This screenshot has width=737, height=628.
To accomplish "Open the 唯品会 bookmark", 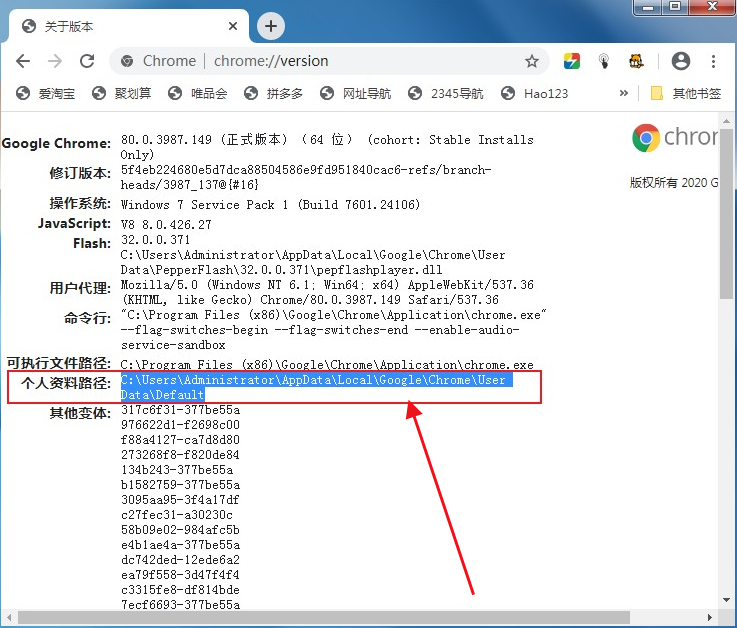I will click(x=197, y=94).
